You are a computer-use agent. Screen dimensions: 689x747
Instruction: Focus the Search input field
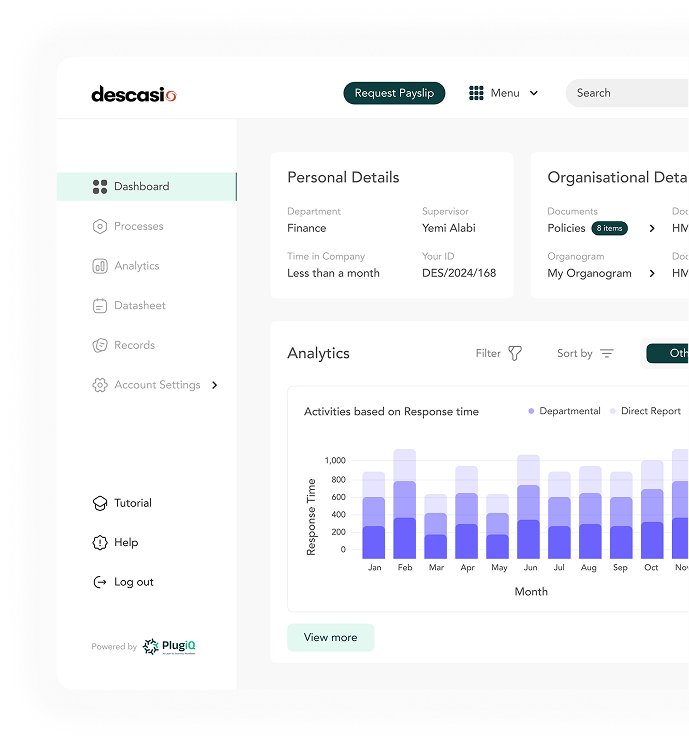coord(625,93)
